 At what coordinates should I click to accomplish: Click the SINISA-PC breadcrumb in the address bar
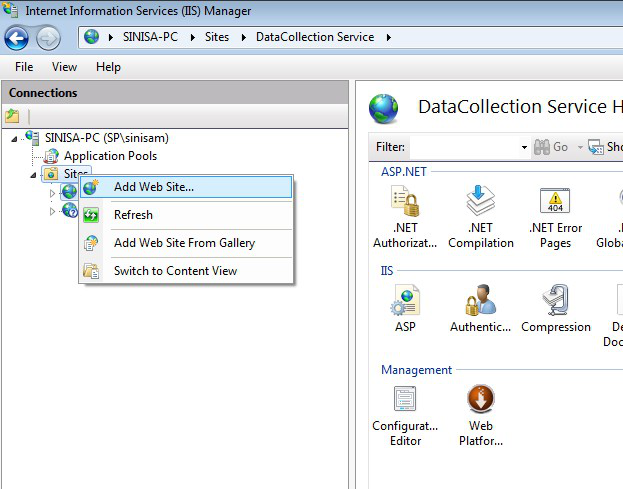pyautogui.click(x=150, y=37)
